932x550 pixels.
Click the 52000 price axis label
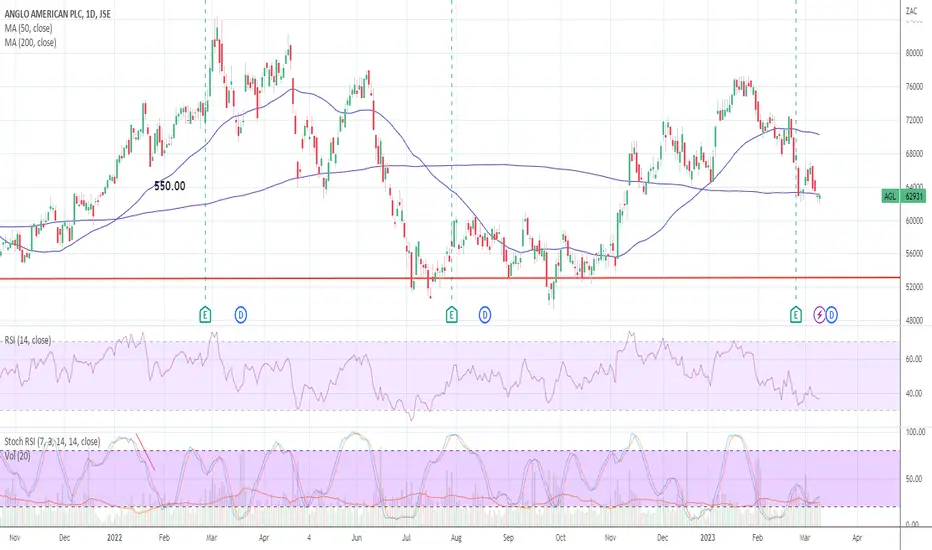coord(914,287)
